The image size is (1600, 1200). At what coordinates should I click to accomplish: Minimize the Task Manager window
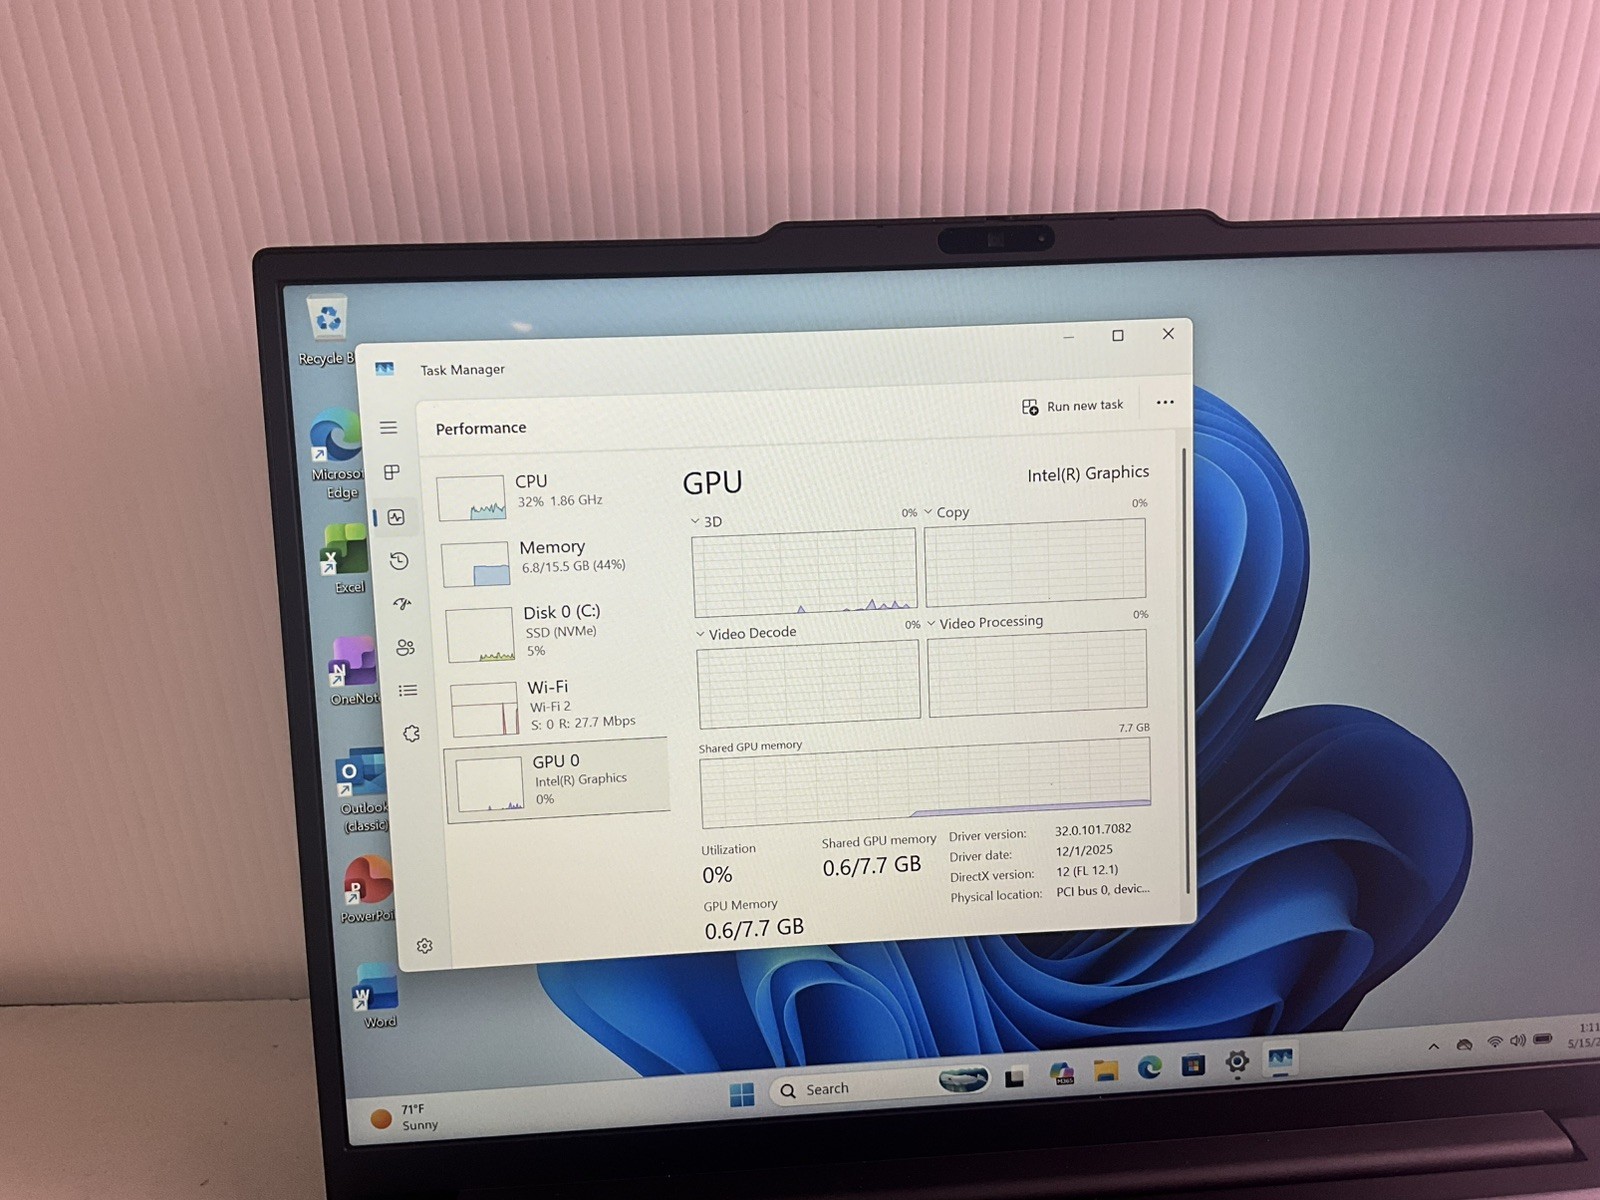[x=1069, y=337]
